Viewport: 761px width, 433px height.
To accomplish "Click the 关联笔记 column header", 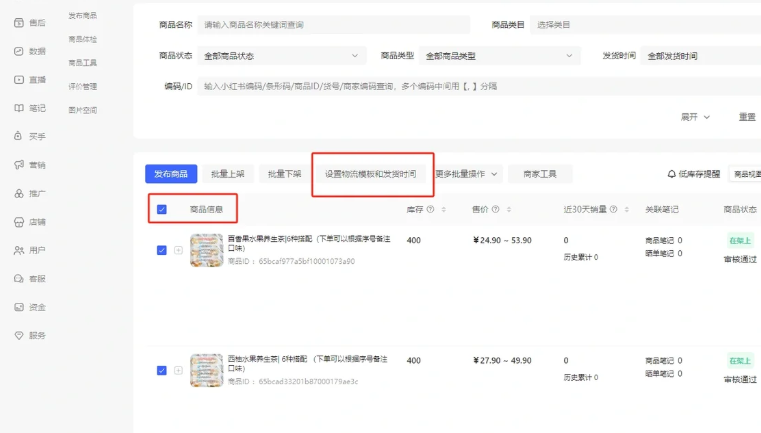I will (662, 209).
